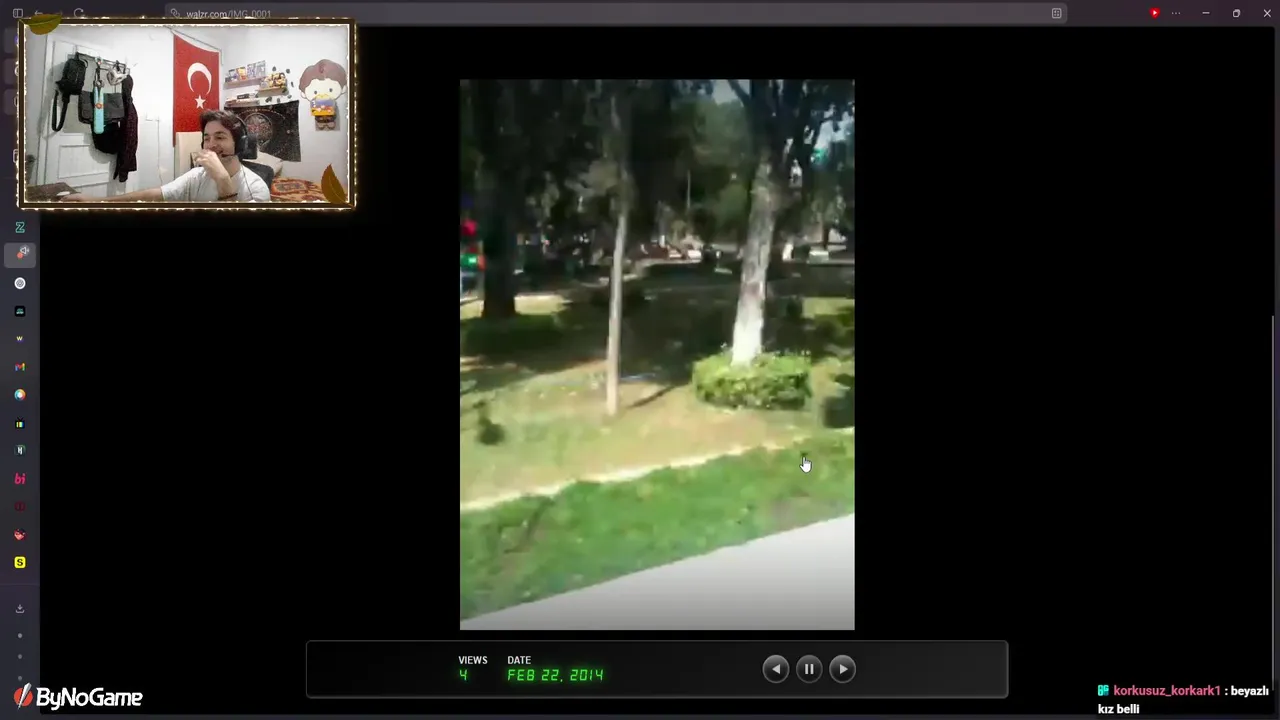Open the downloads icon in sidebar
Image resolution: width=1280 pixels, height=720 pixels.
tap(19, 608)
